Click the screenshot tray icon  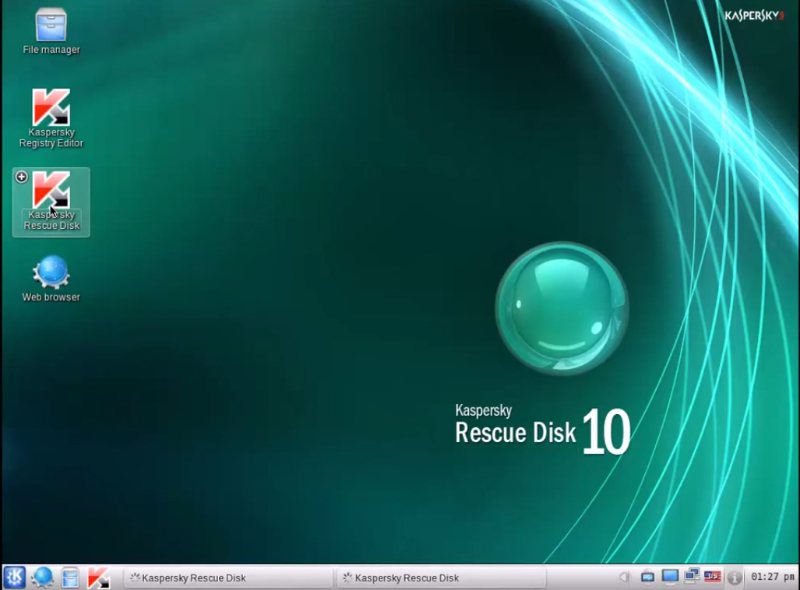coord(648,577)
